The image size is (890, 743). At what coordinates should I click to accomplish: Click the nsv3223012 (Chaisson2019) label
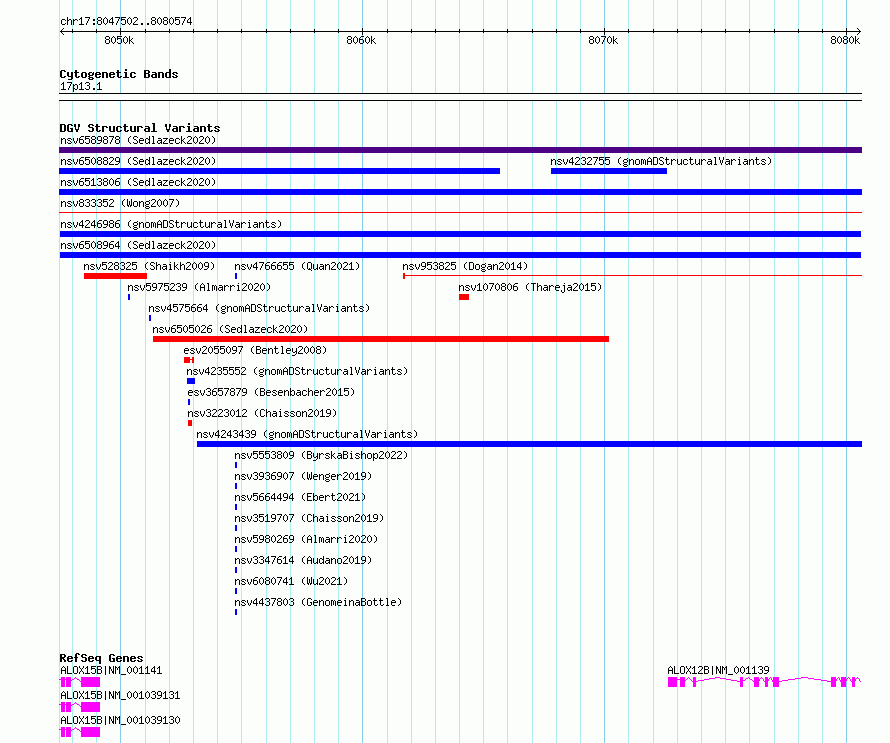(262, 413)
